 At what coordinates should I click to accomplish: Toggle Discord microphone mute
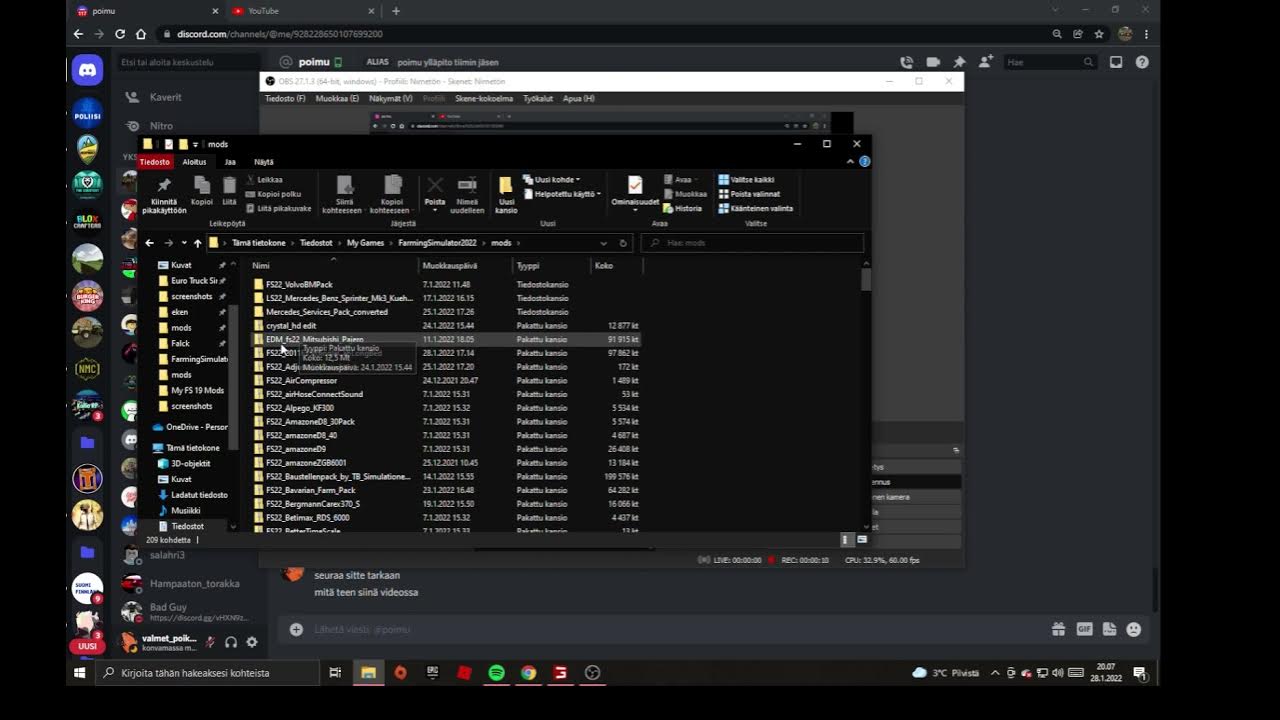(x=210, y=642)
